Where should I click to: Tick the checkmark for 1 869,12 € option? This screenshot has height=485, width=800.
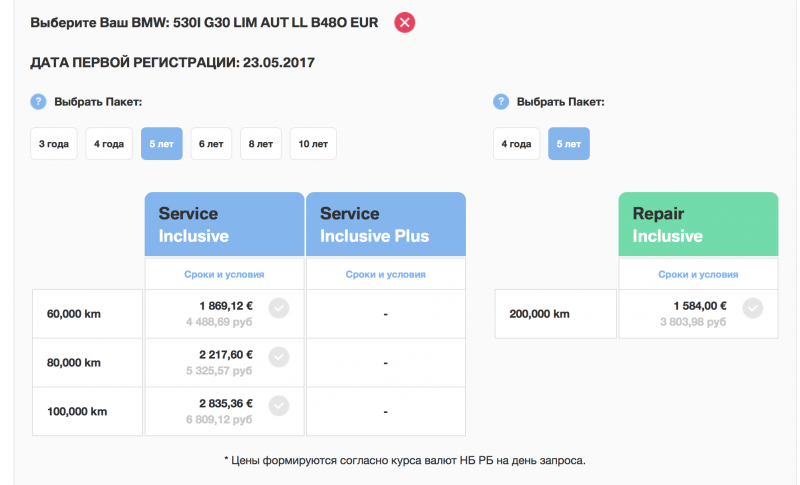pos(279,308)
